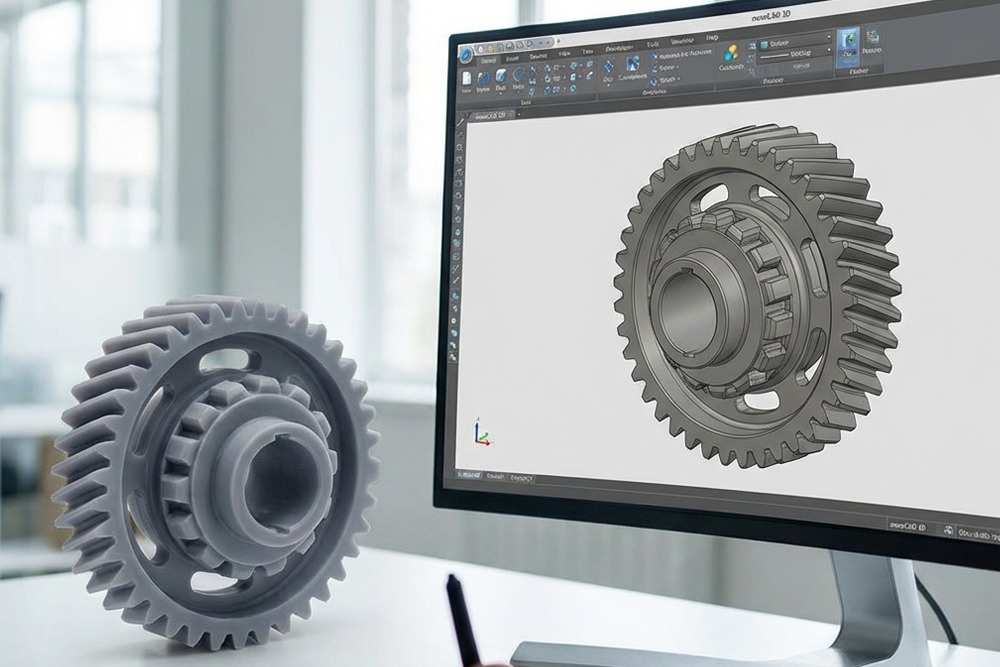Click the XYZ coordinate axes widget in the viewport

coord(479,433)
